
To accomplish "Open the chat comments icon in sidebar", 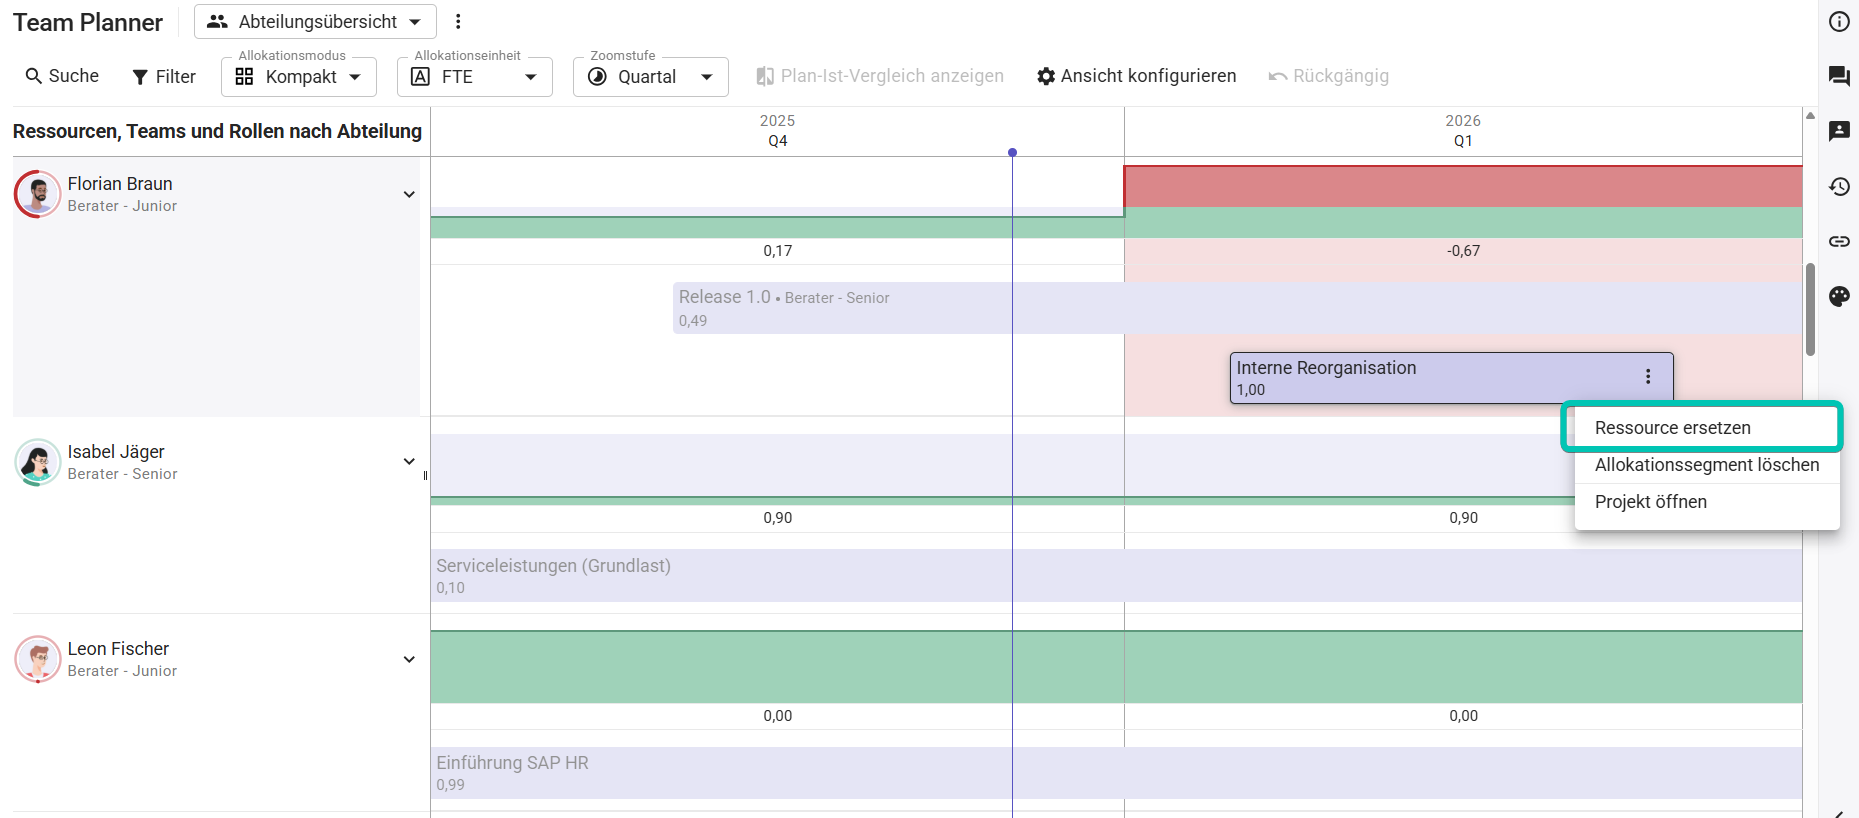I will click(1839, 76).
